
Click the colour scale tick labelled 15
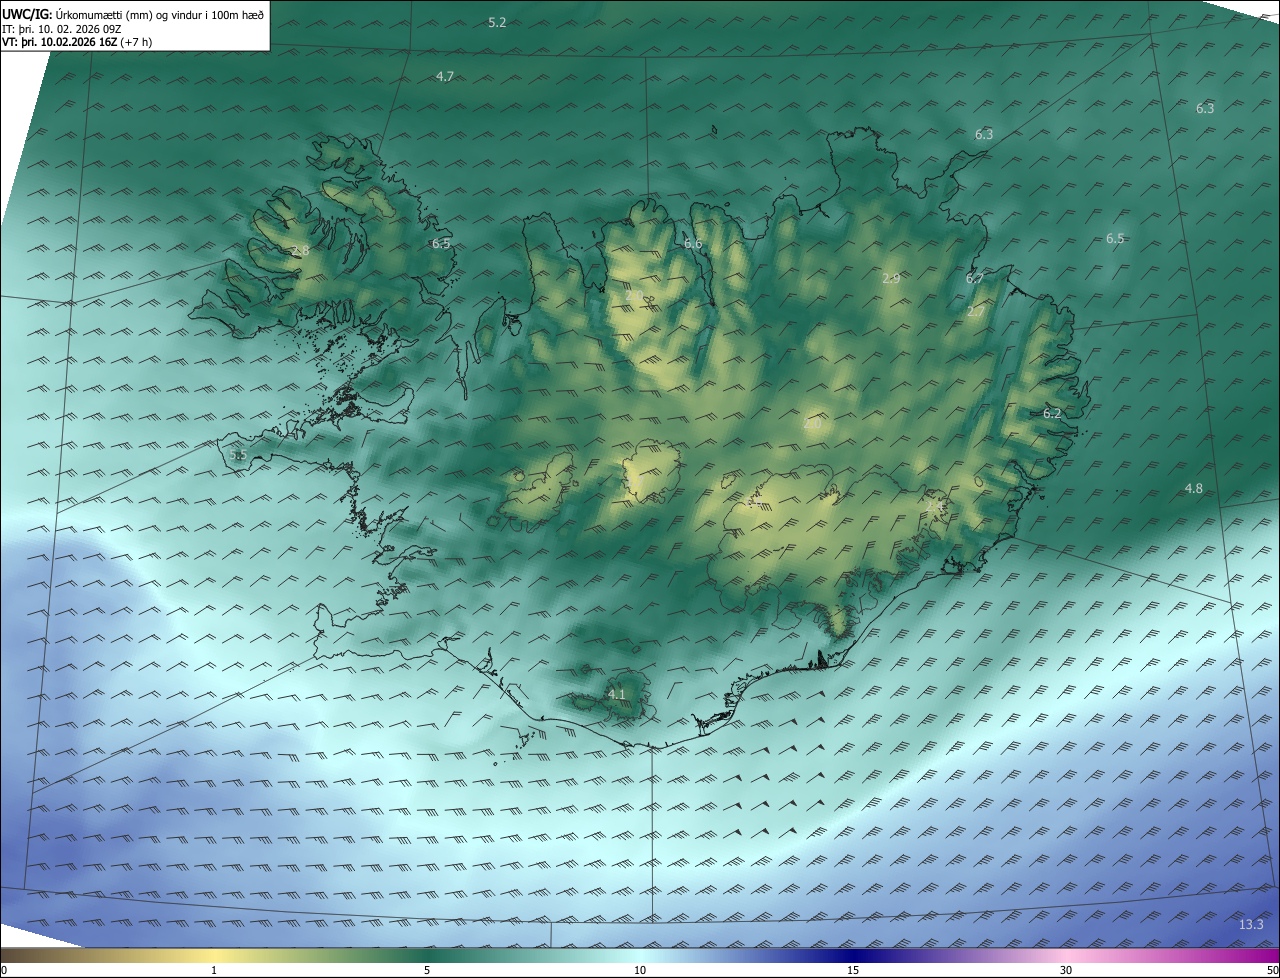click(853, 970)
